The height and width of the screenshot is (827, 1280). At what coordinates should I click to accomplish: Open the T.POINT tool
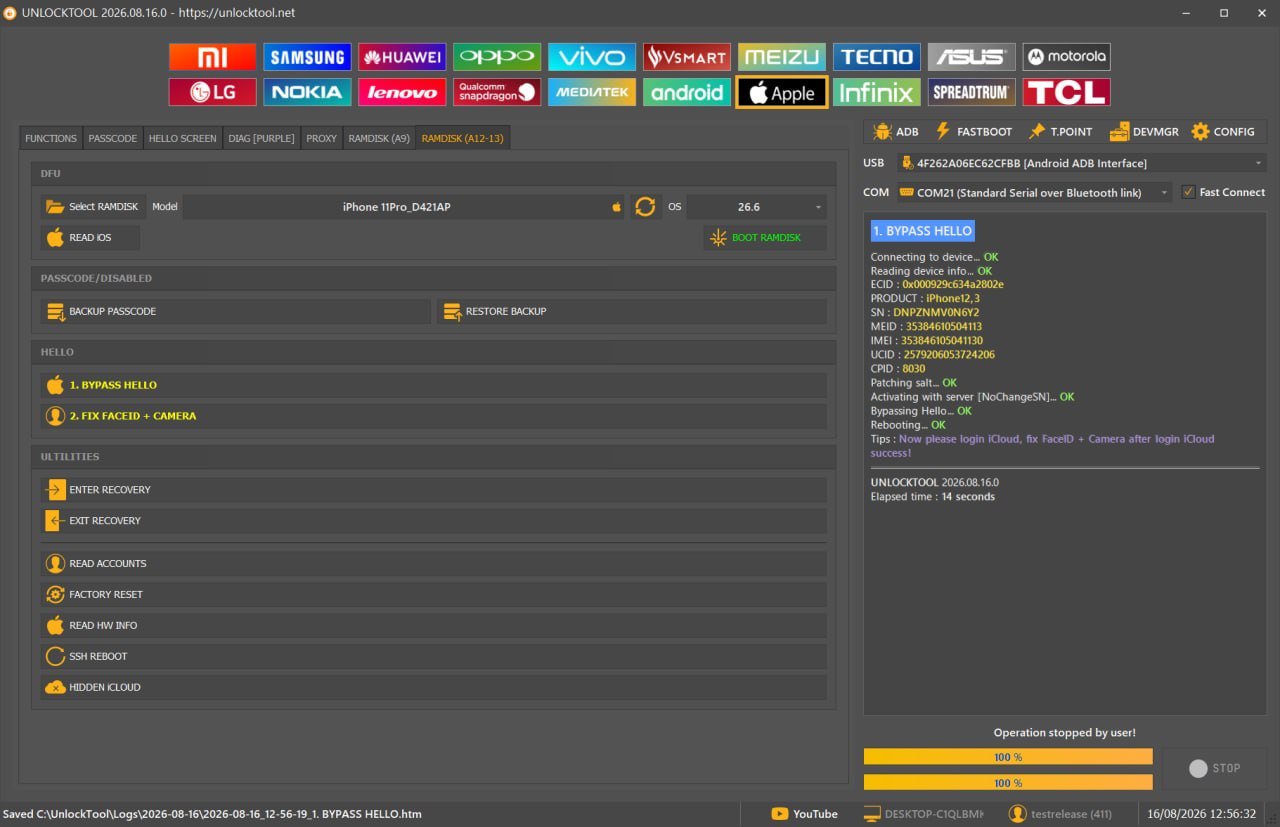pyautogui.click(x=1060, y=131)
